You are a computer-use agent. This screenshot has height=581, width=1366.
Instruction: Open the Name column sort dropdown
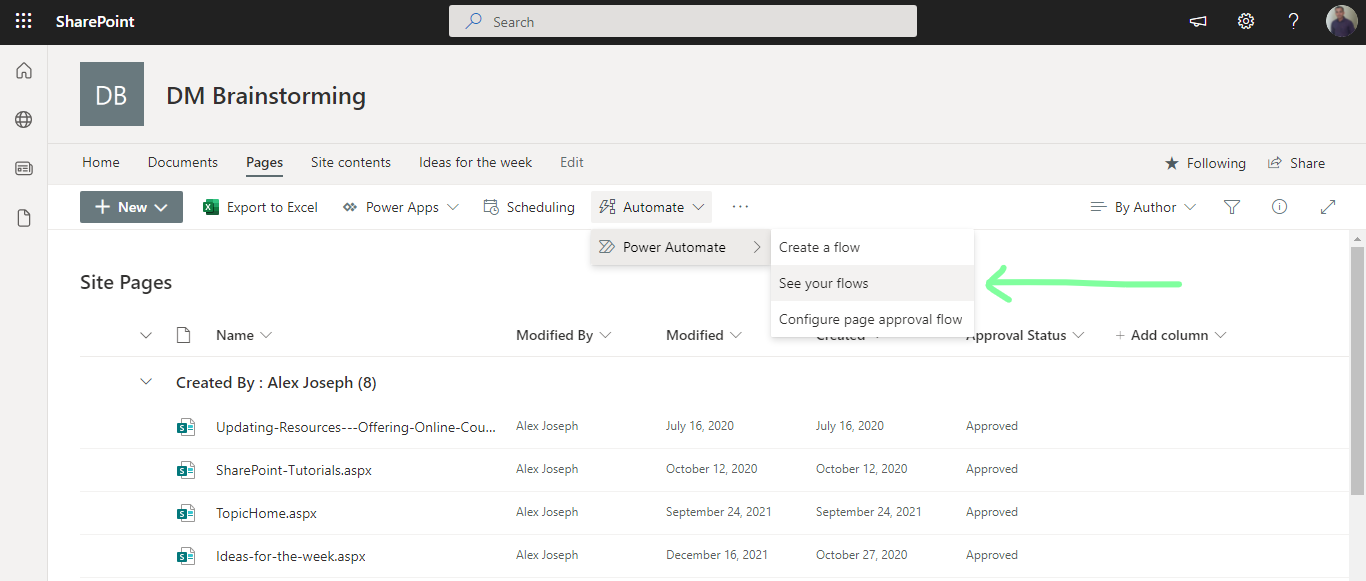click(x=266, y=335)
